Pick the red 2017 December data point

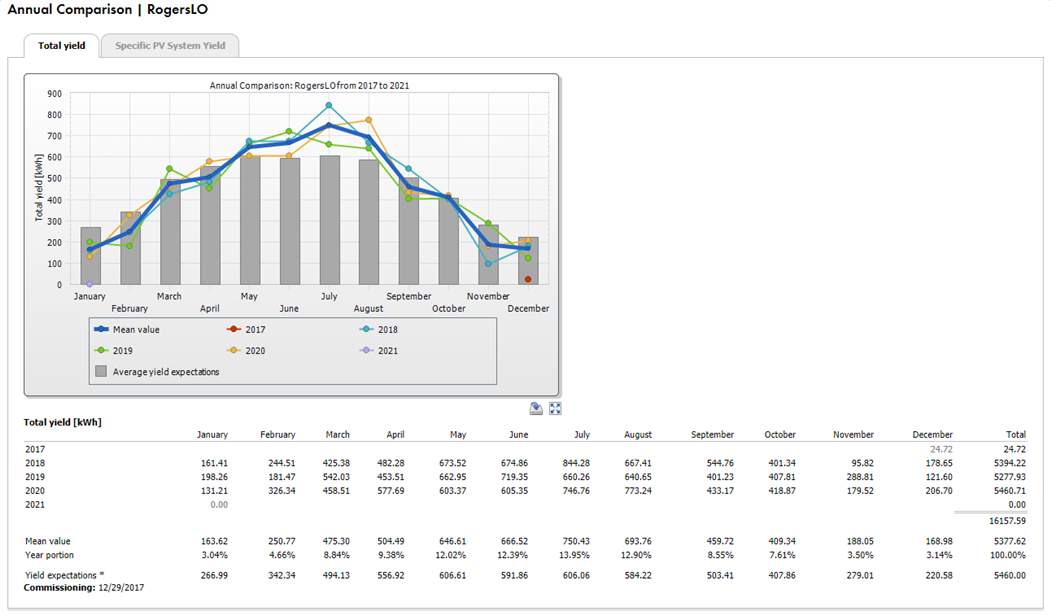pyautogui.click(x=528, y=279)
